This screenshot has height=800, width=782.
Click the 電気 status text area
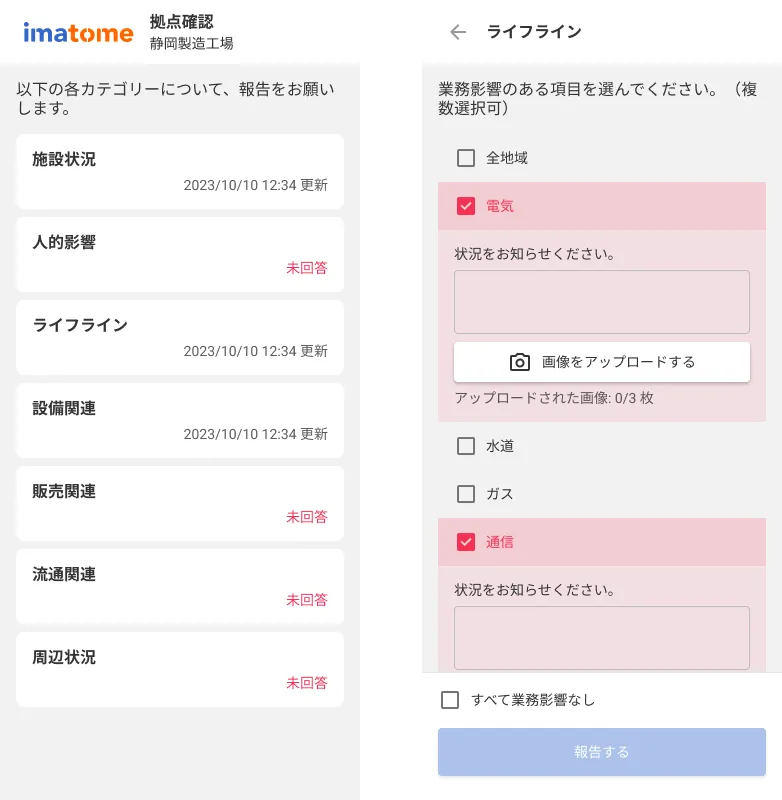pos(601,301)
